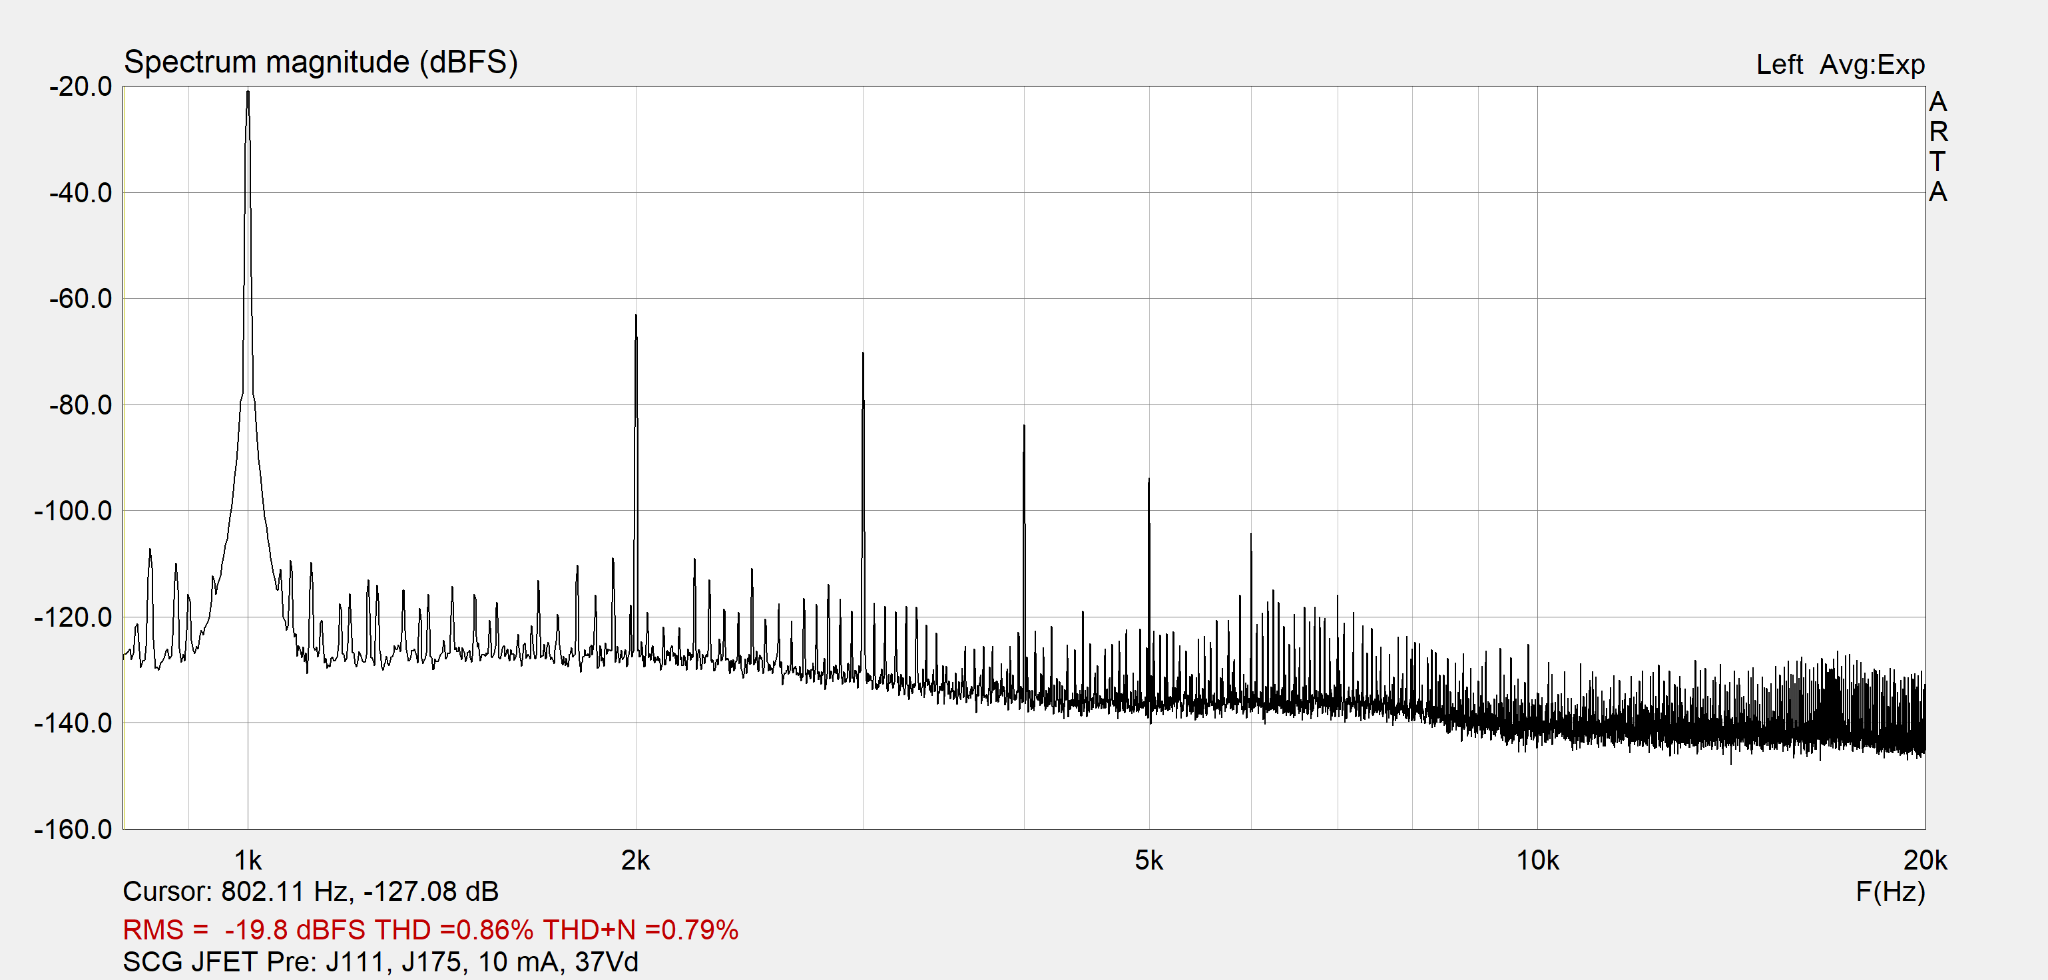Click the 'Avg:Exp' averaging label
2048x980 pixels.
pyautogui.click(x=1872, y=65)
